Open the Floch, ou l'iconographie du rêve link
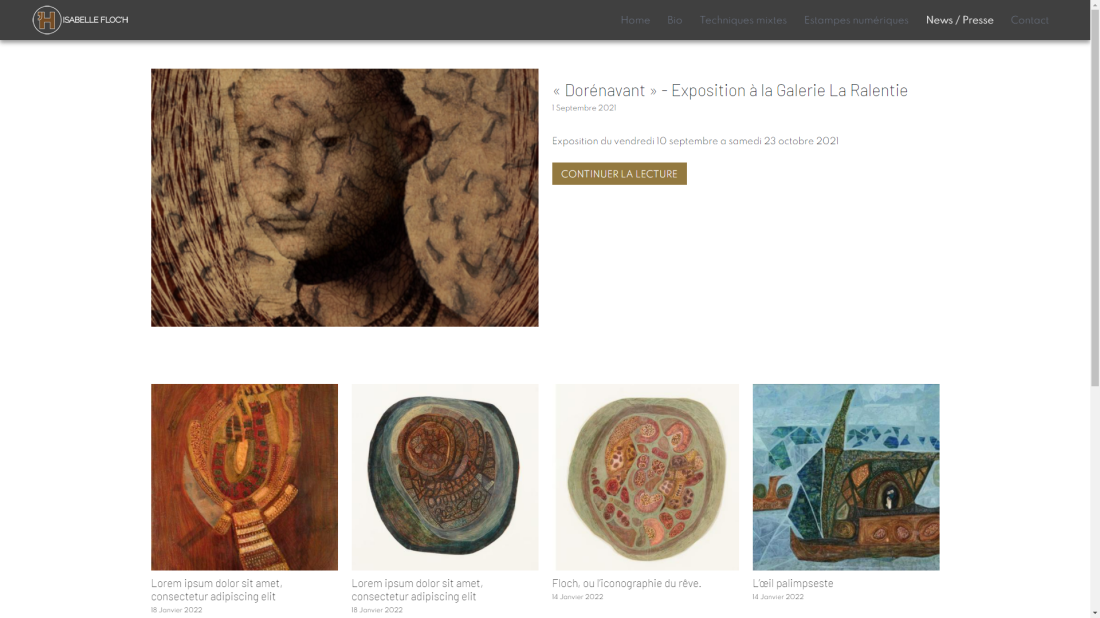The width and height of the screenshot is (1100, 618). coord(626,583)
